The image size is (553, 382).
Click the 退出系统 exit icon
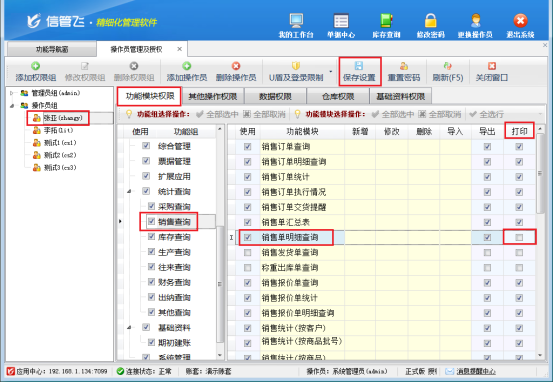(x=520, y=20)
